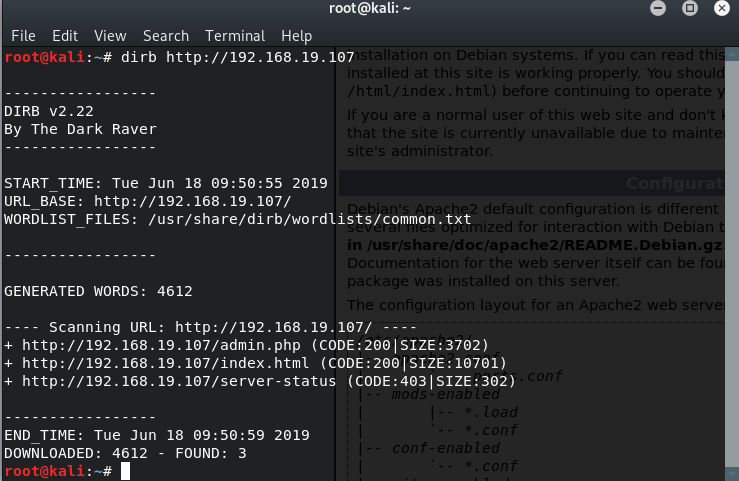
Task: Click the URL in the dirb command
Action: point(260,57)
